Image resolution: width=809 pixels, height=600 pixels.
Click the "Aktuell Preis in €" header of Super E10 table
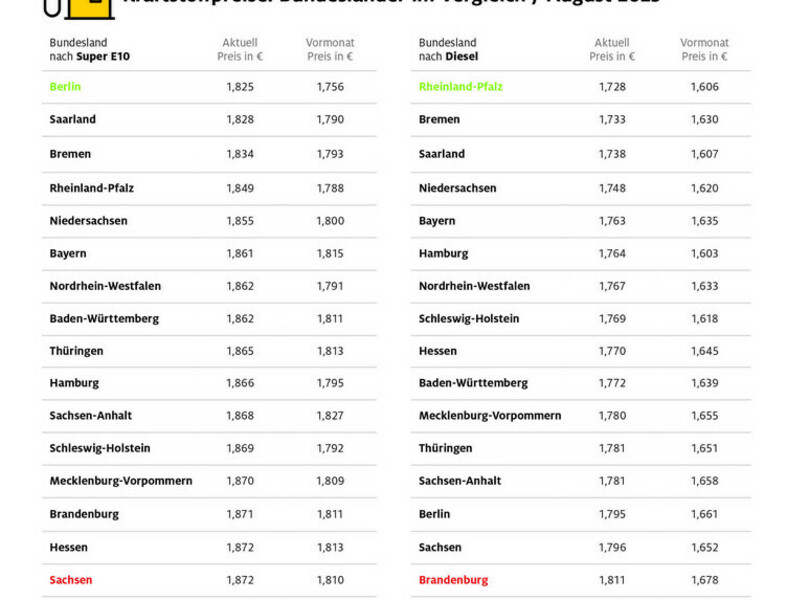[240, 50]
